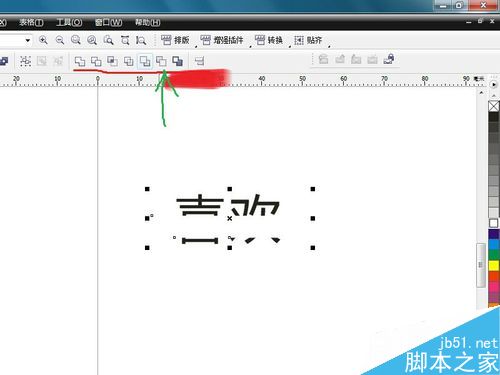Image resolution: width=500 pixels, height=375 pixels.
Task: Click the Combine objects icon with dotted circle
Action: (x=25, y=61)
